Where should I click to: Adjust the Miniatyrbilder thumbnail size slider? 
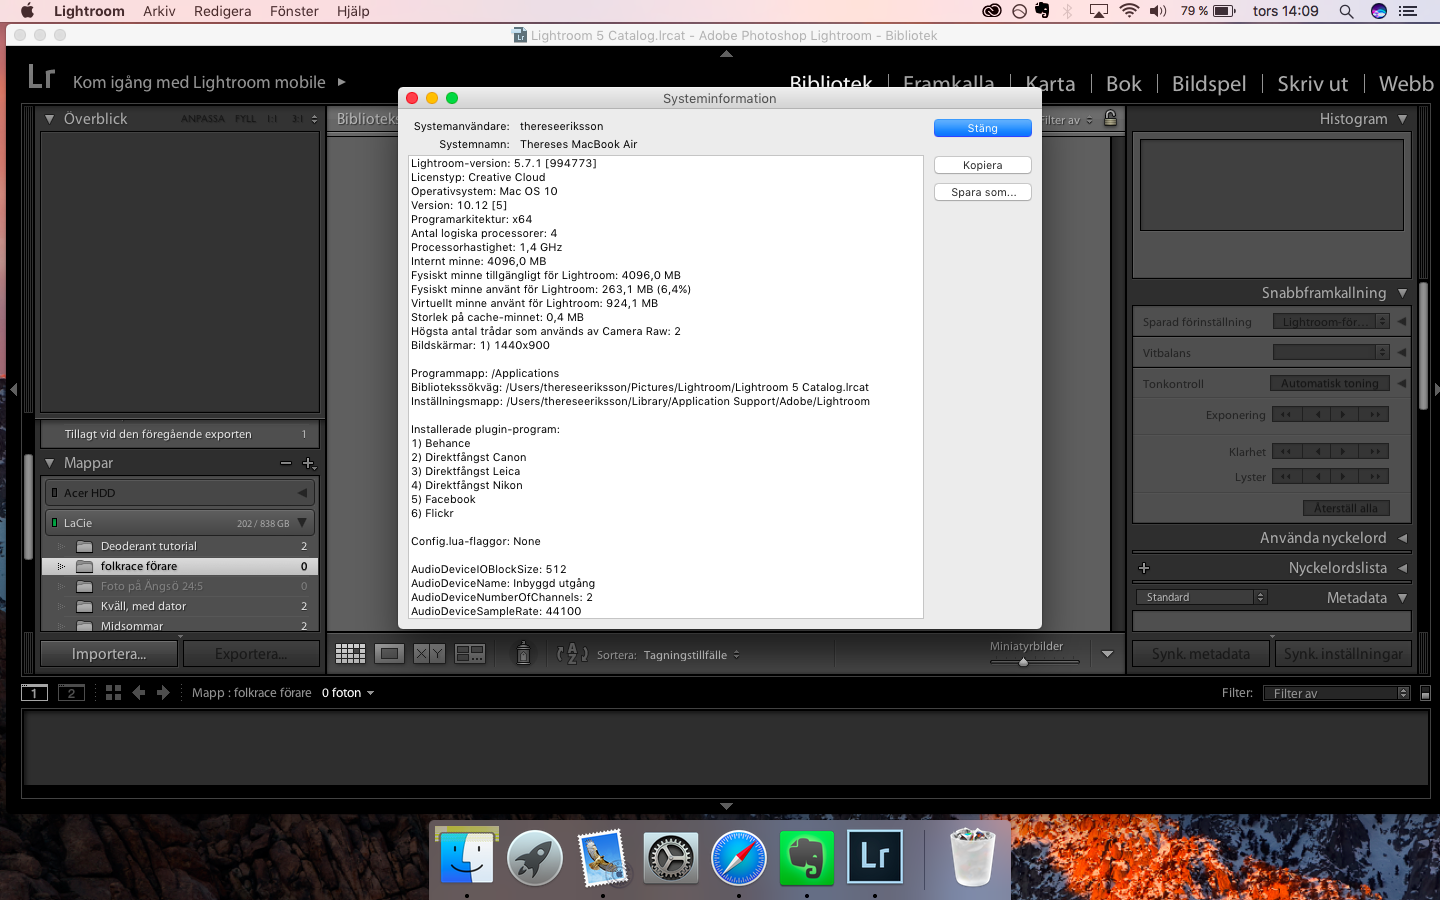1023,661
